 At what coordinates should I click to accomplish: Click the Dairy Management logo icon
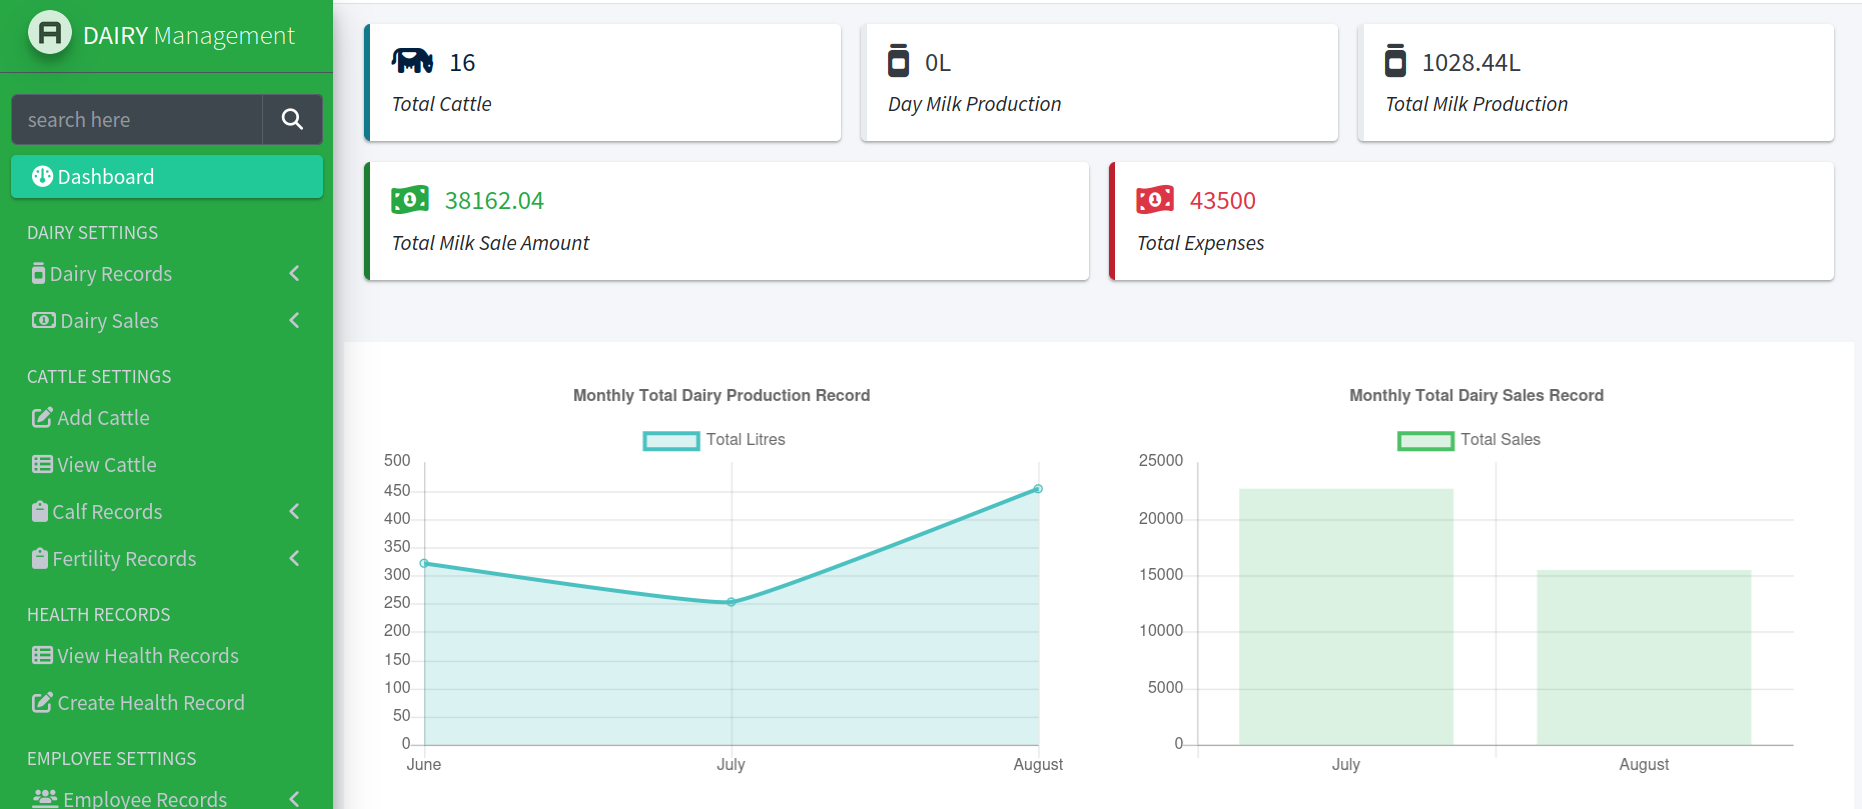(x=50, y=33)
